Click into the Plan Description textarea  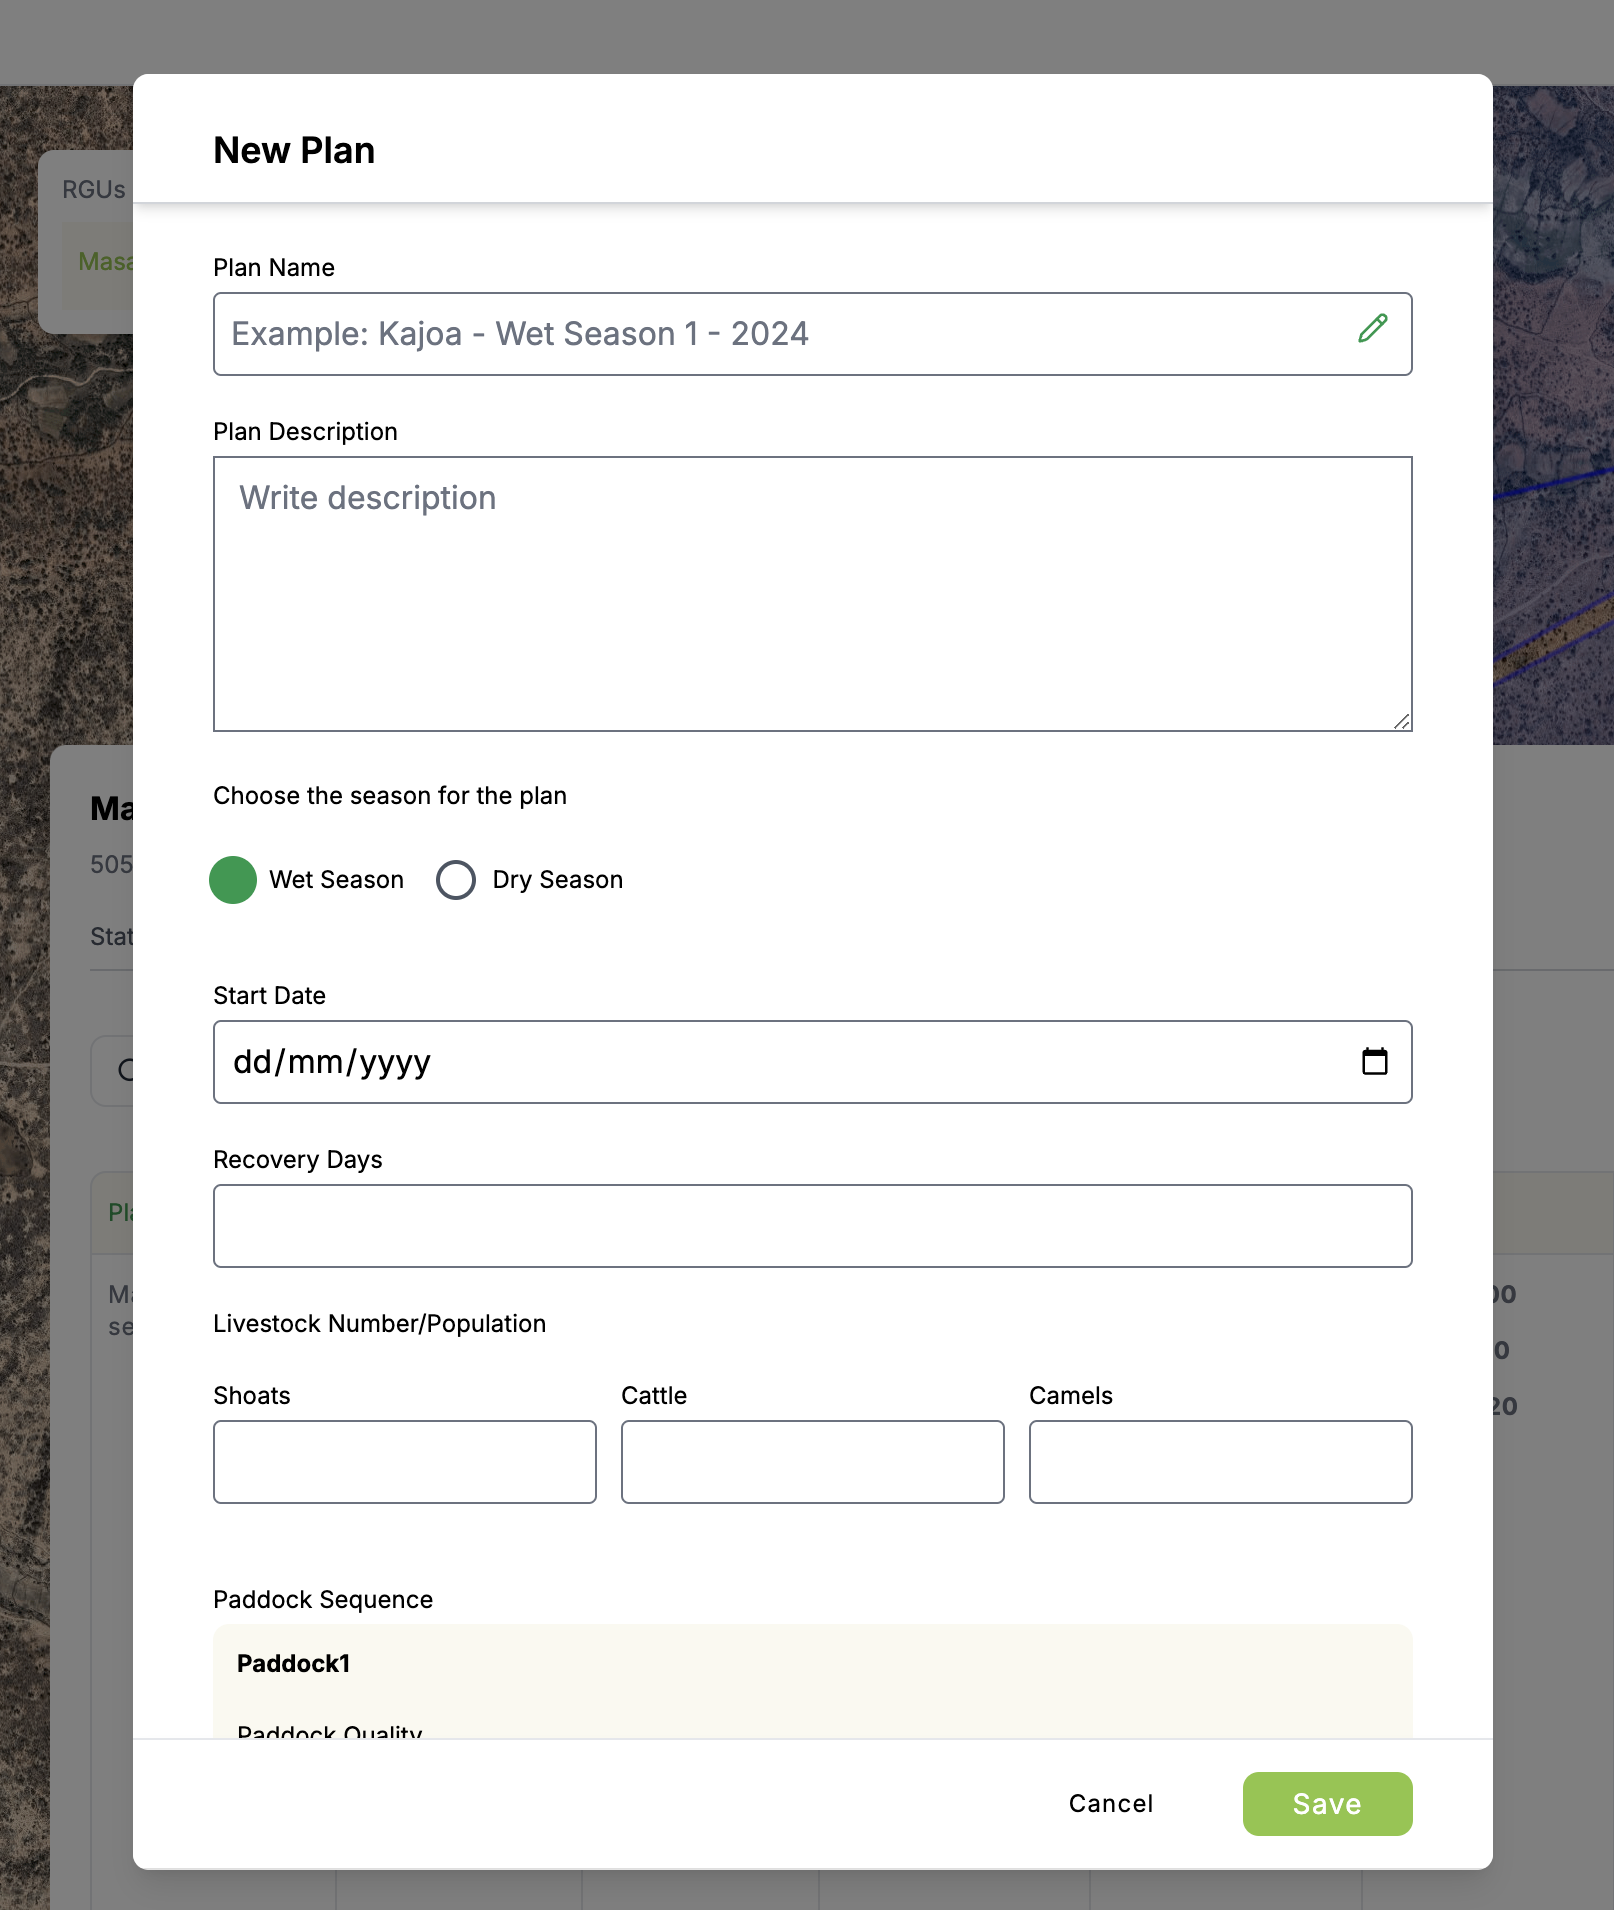812,594
